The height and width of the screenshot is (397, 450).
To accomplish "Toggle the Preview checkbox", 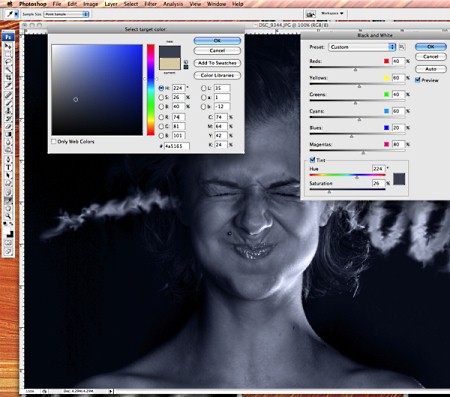I will coord(418,80).
